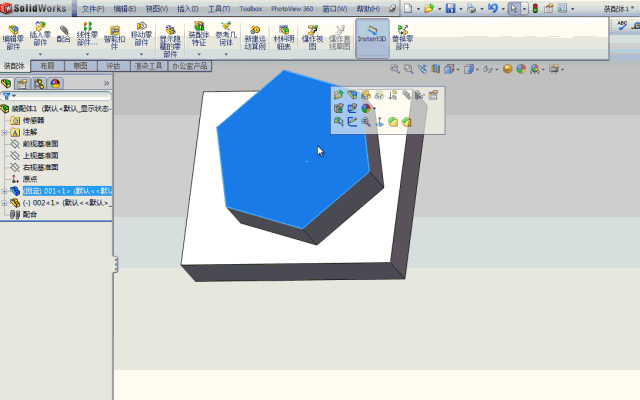This screenshot has height=400, width=640.
Task: Open the 配合 (Mate) tool
Action: [64, 34]
